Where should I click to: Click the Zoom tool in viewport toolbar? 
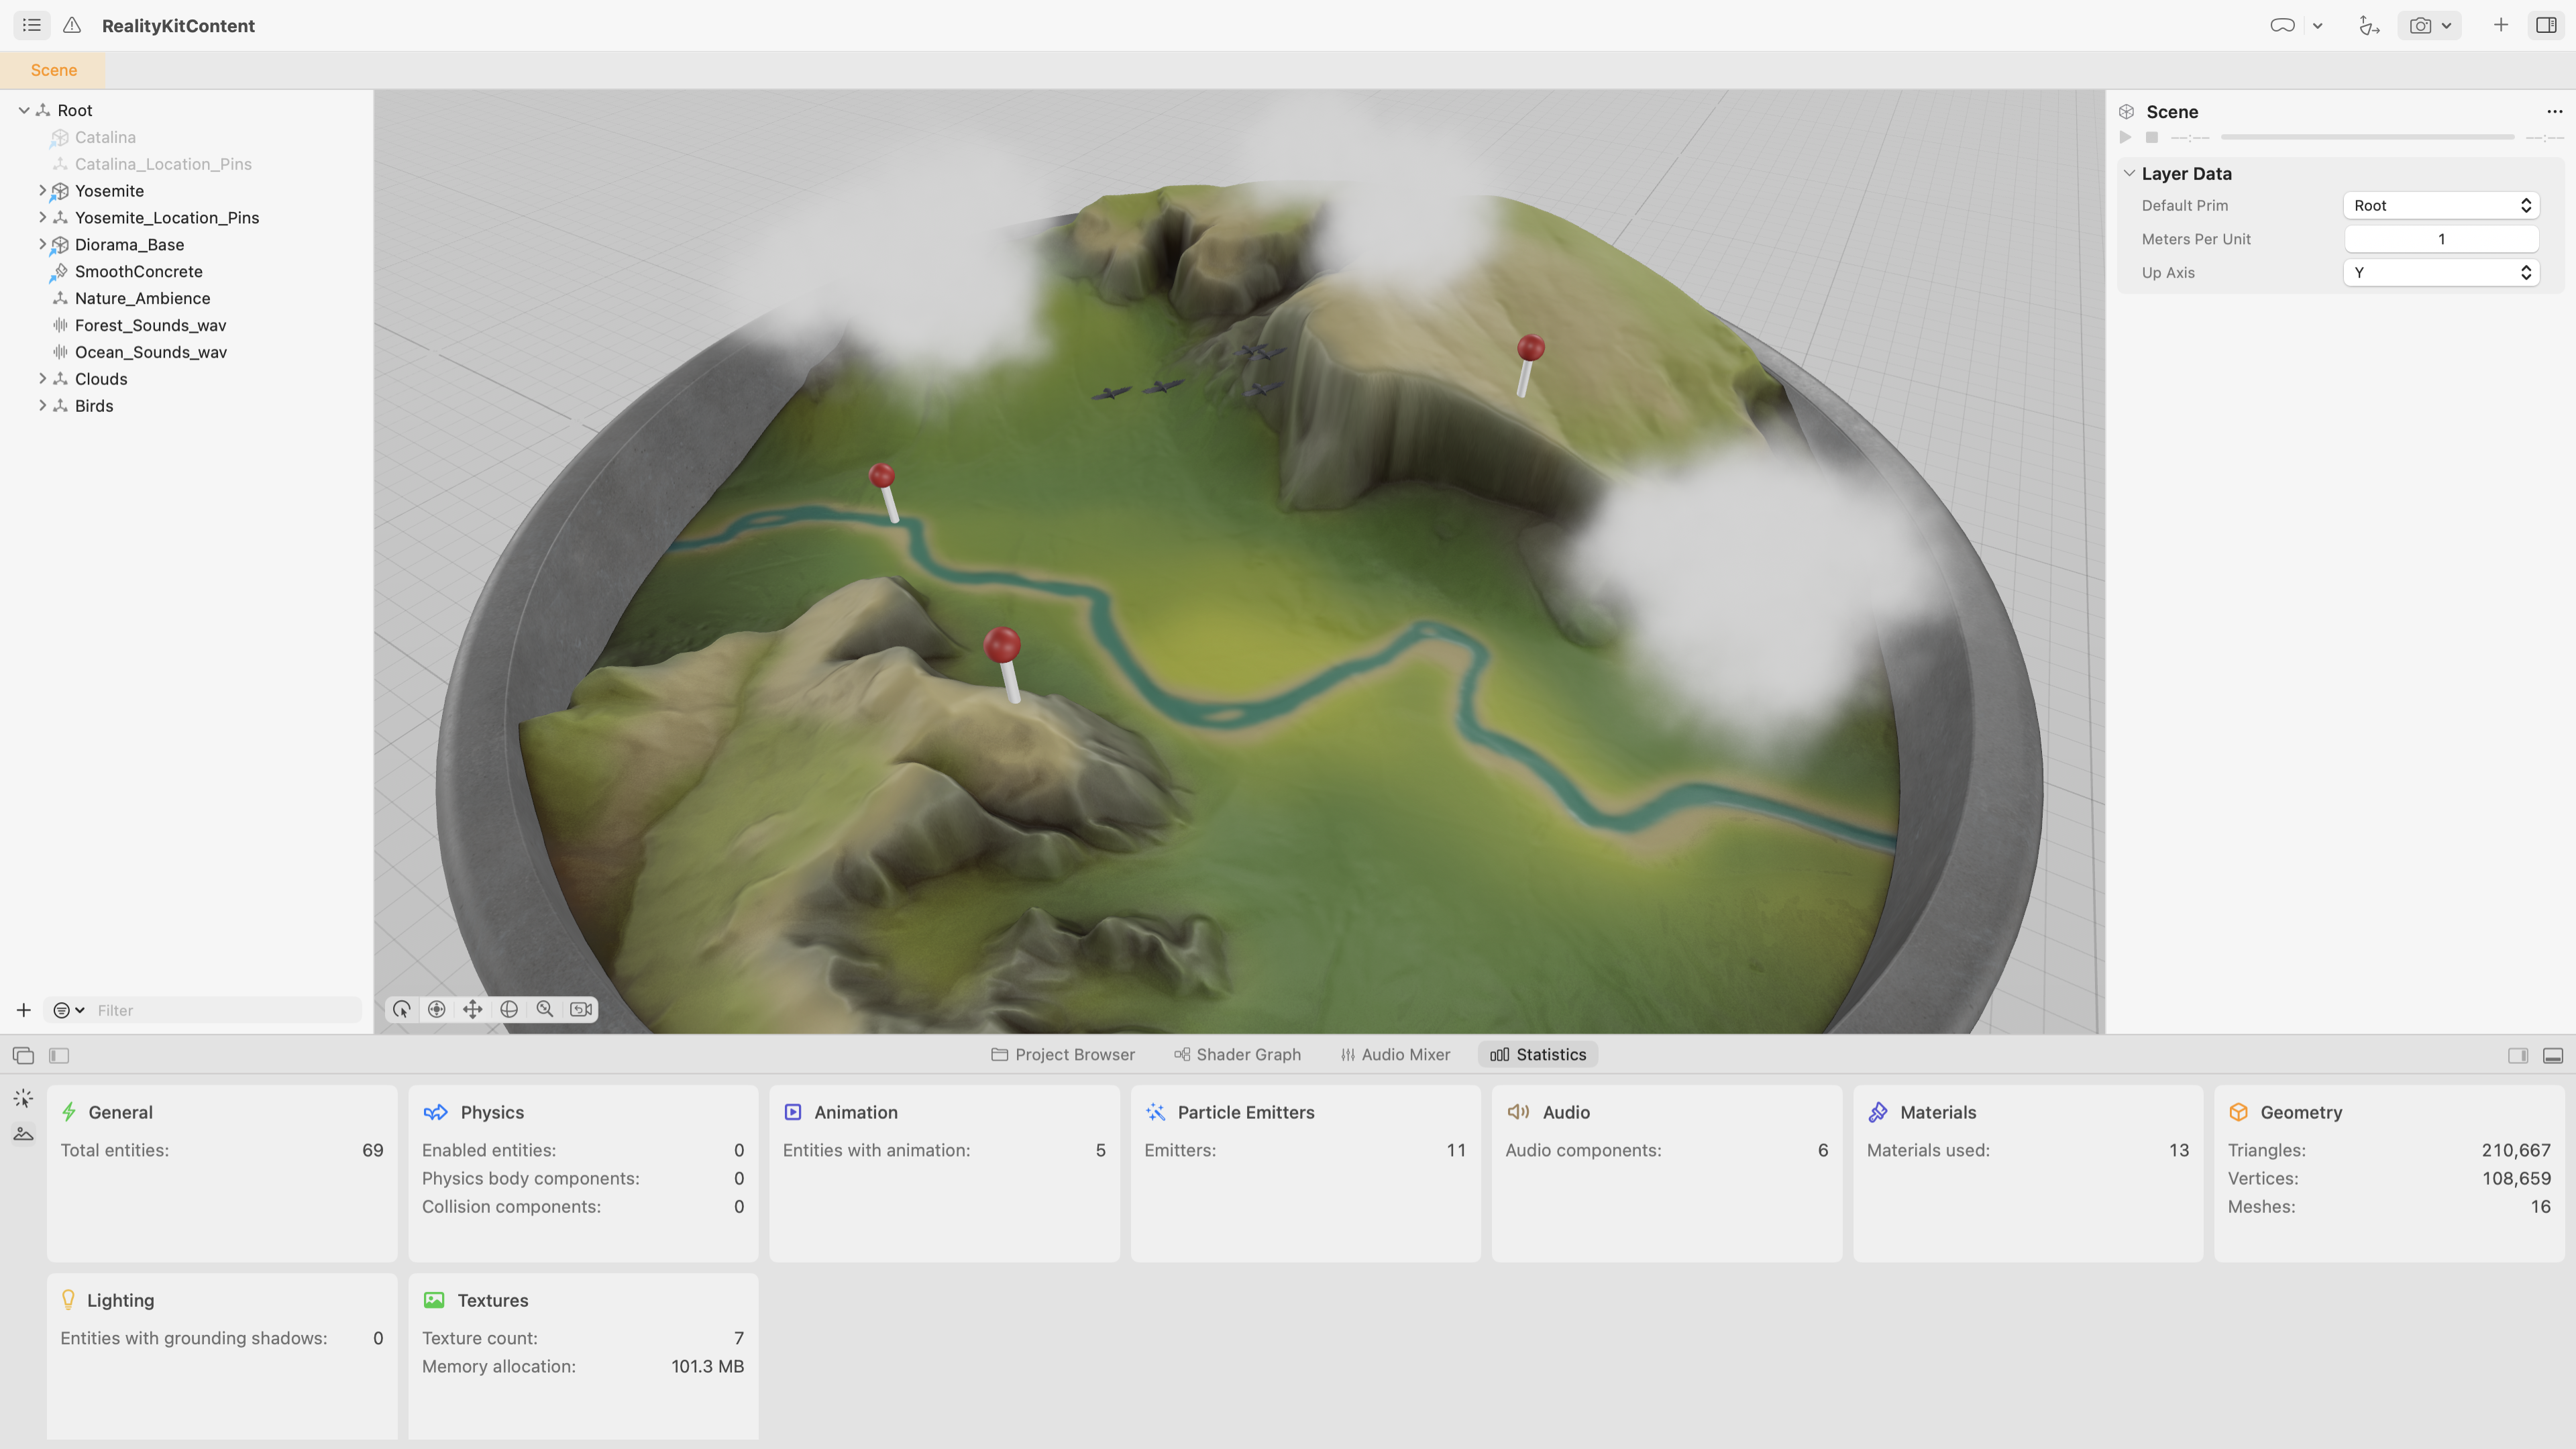[x=545, y=1009]
